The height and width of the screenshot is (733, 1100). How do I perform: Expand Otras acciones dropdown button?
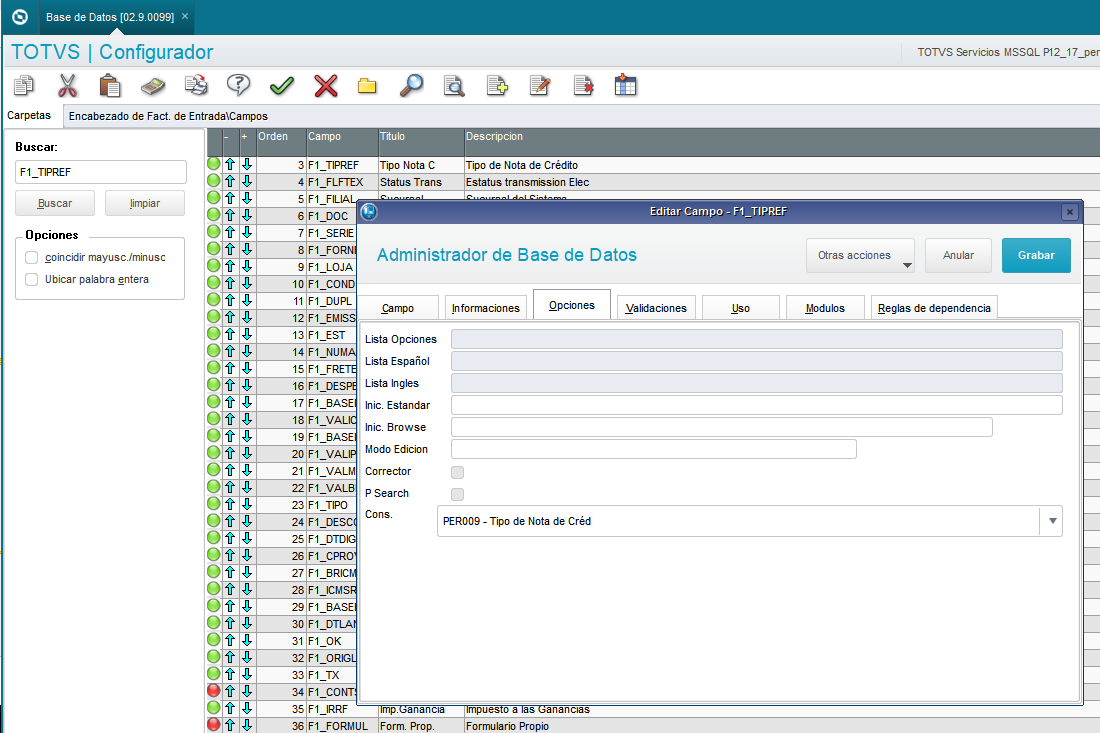(860, 255)
